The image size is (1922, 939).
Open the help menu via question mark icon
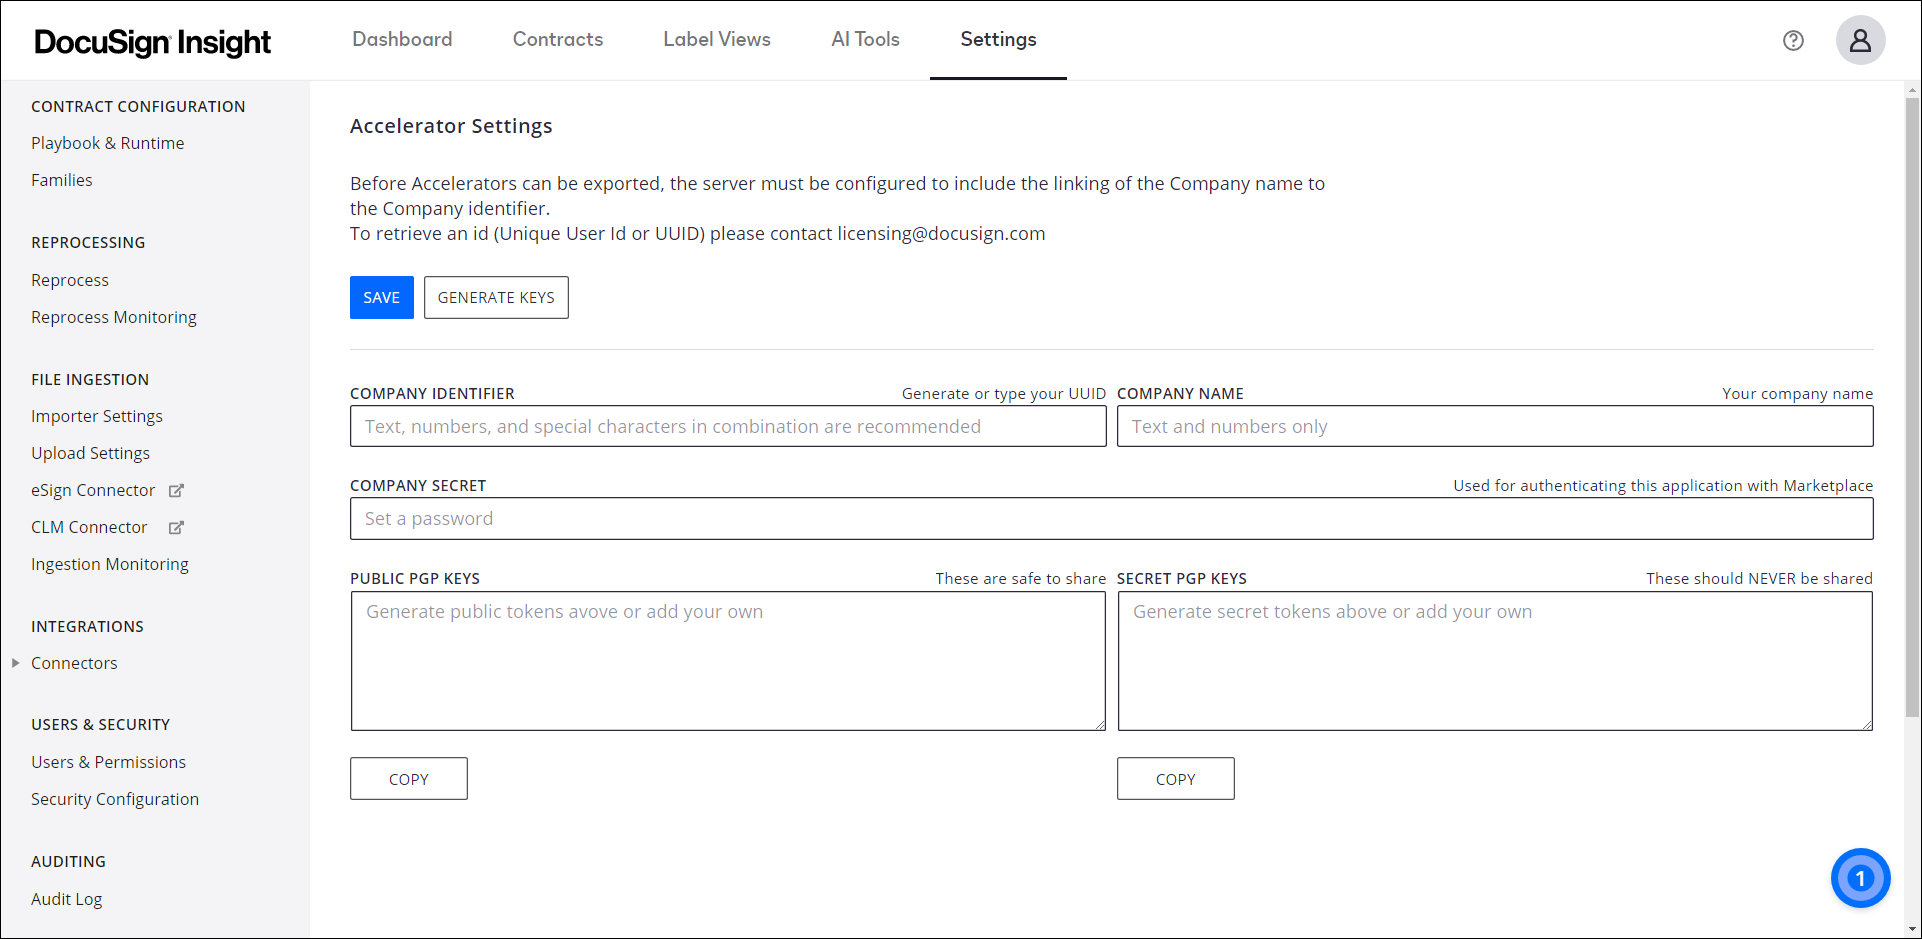[x=1793, y=40]
